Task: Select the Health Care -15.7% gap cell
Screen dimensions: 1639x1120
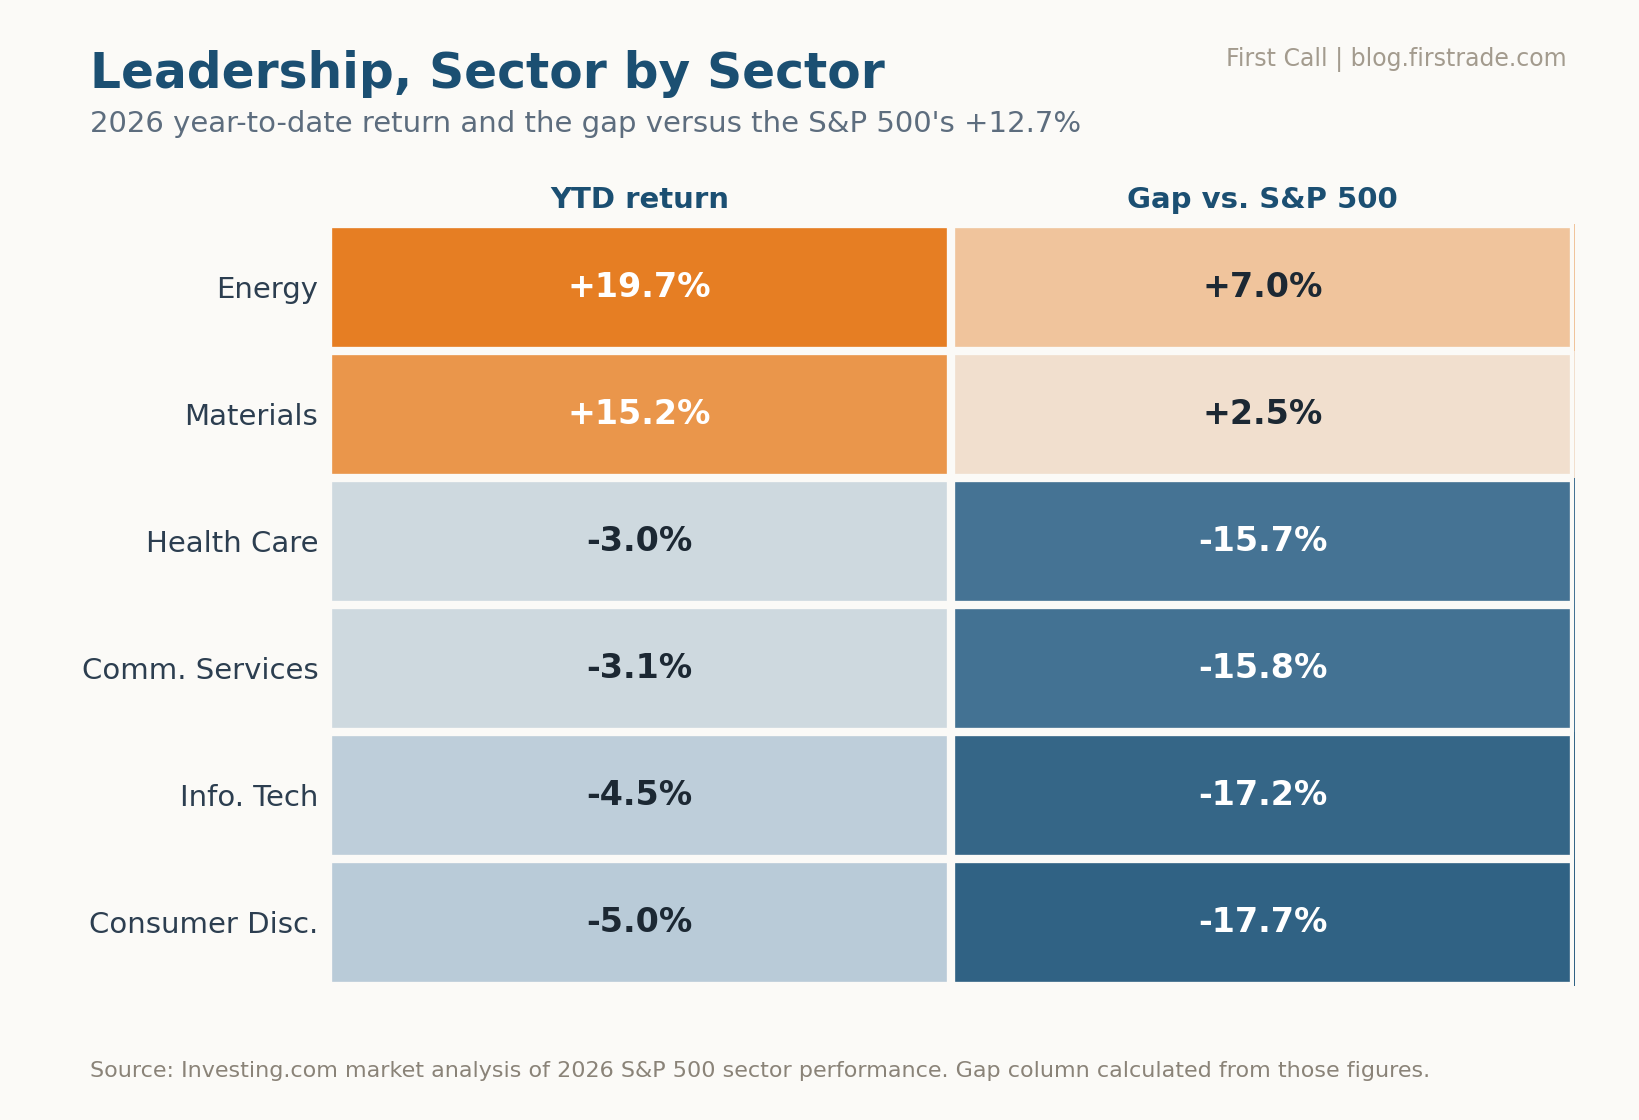Action: coord(1262,541)
